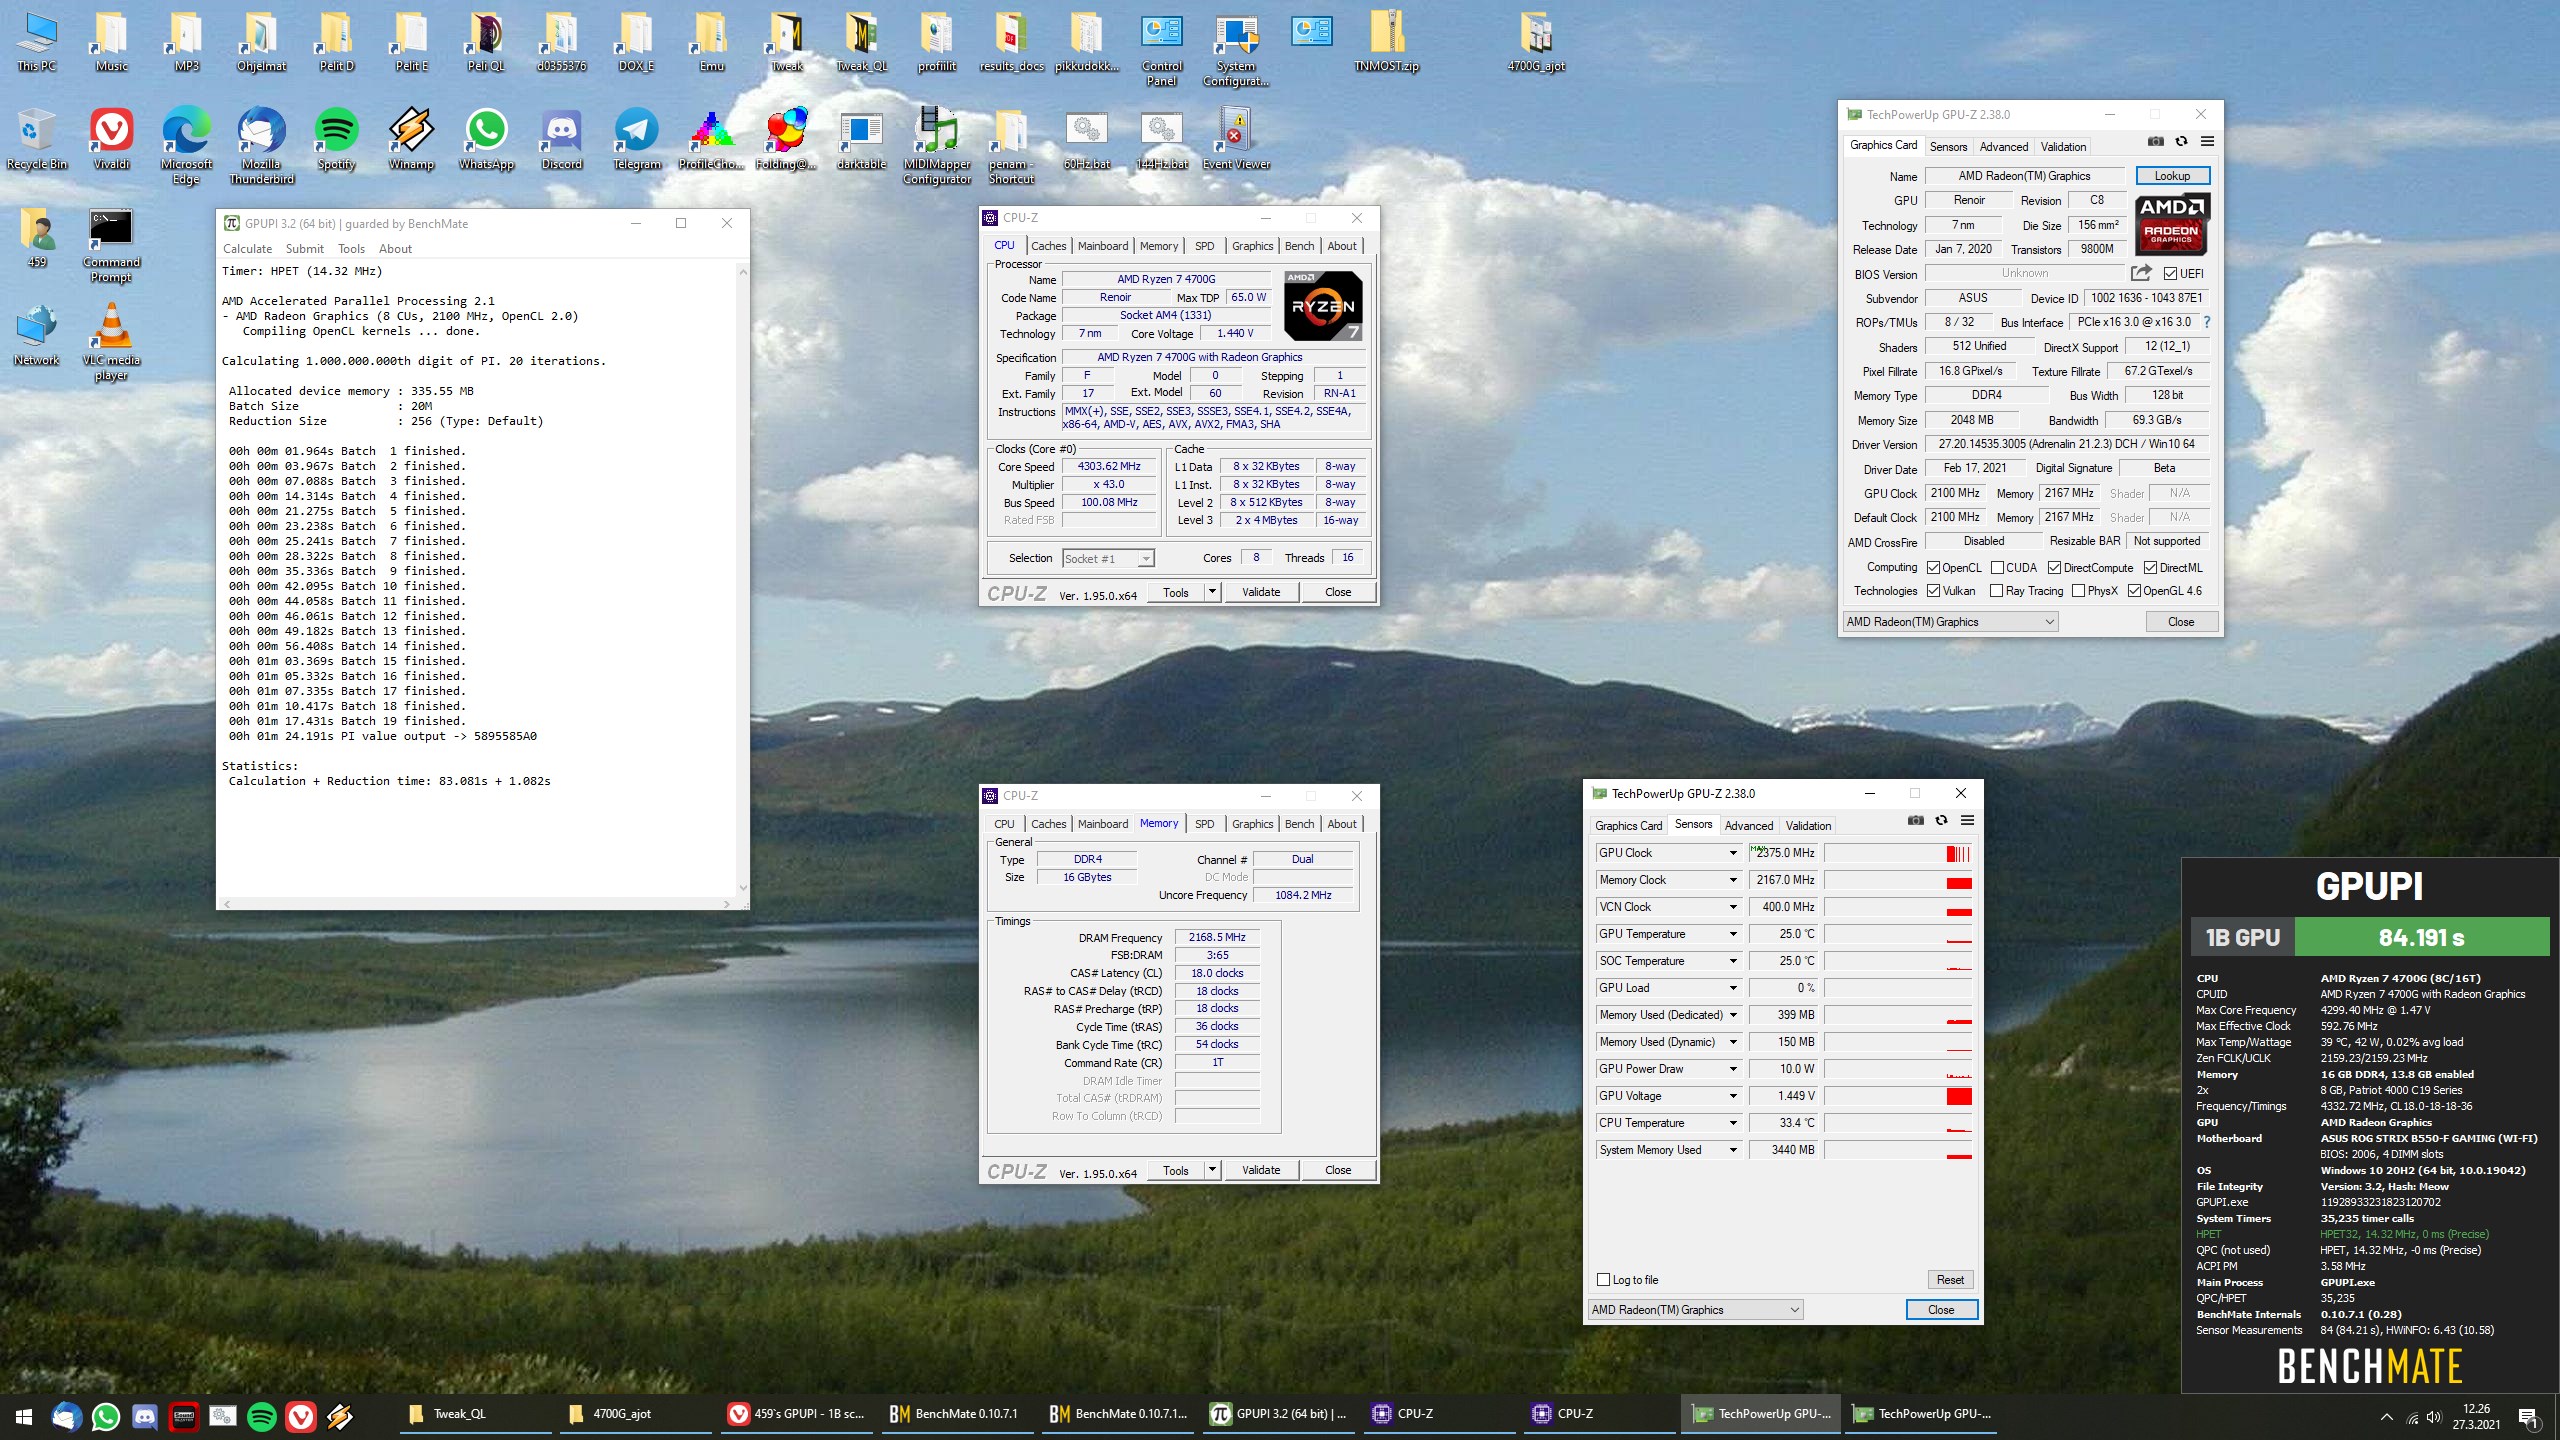Open hamburger menu in GPU-Z Sensors window

(x=1967, y=820)
